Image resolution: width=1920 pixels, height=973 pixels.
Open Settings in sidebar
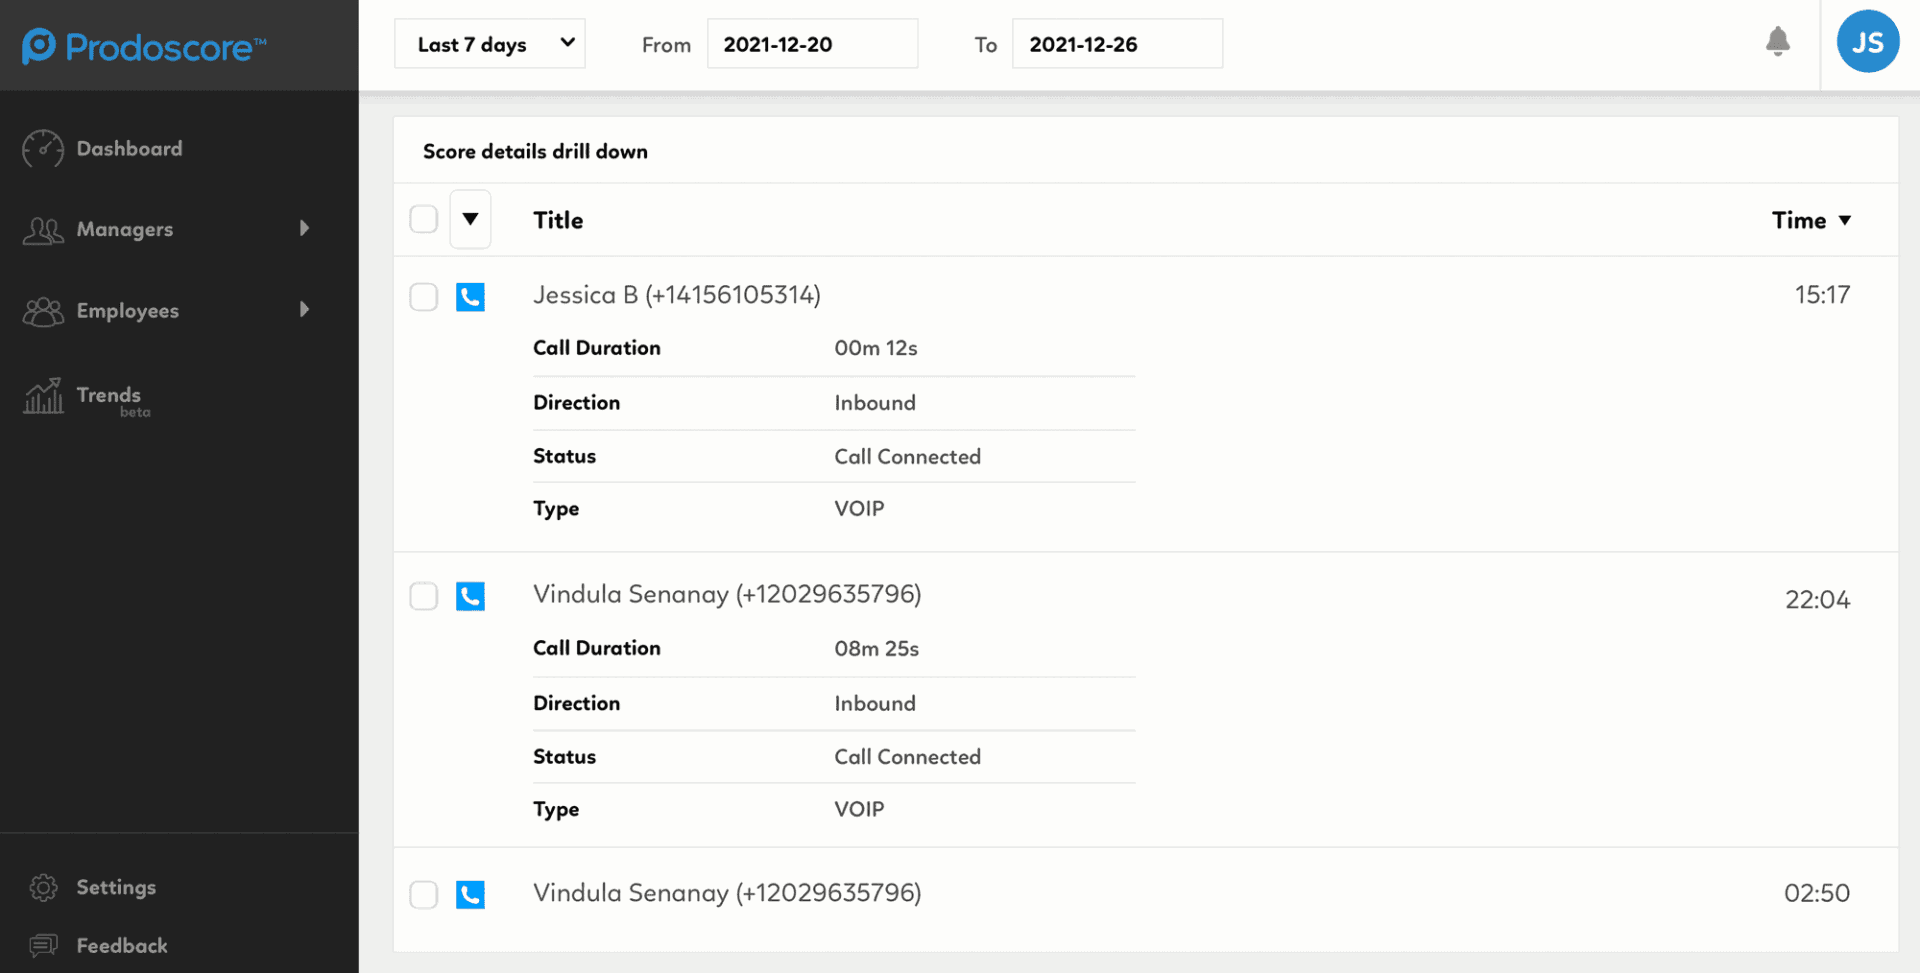point(116,887)
